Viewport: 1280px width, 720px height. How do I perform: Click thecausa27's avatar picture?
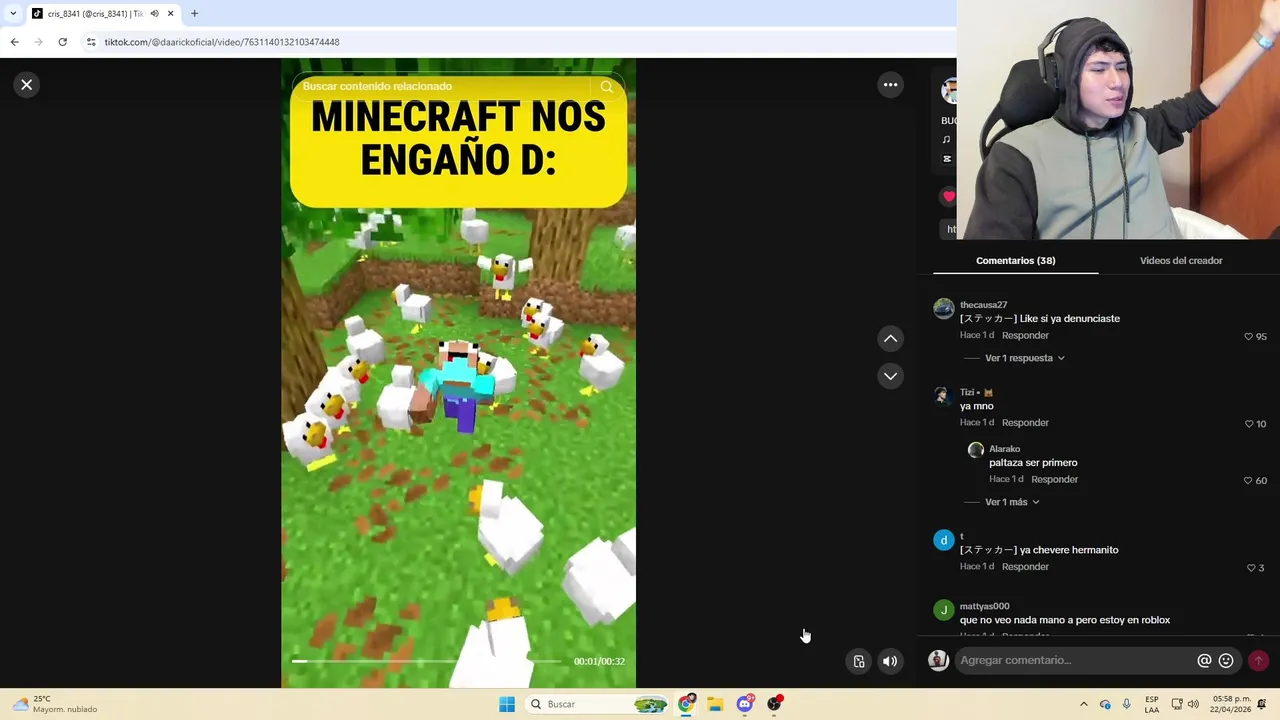tap(943, 308)
